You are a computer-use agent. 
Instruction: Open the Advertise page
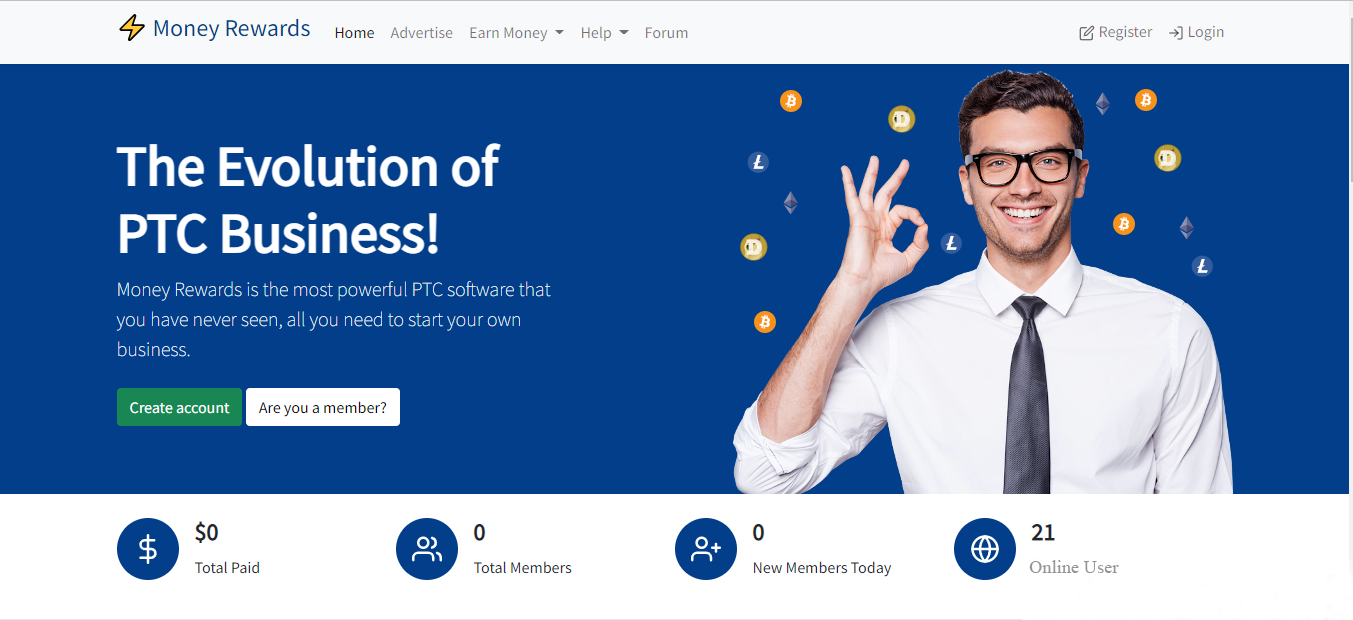[x=421, y=33]
